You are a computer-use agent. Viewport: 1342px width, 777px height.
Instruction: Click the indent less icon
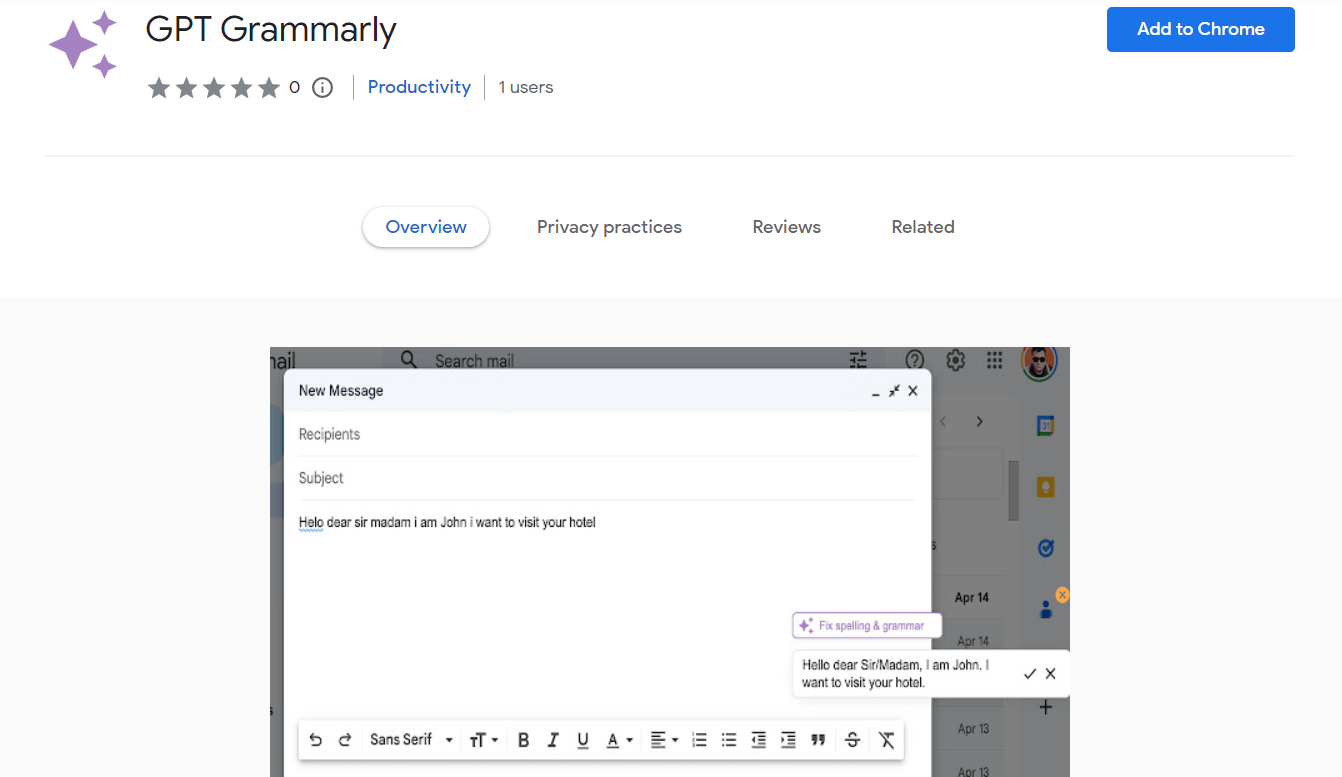coord(759,740)
